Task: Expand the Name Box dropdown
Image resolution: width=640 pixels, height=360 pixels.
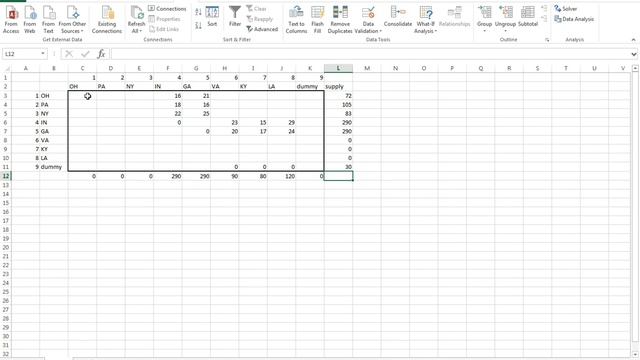Action: tap(43, 54)
